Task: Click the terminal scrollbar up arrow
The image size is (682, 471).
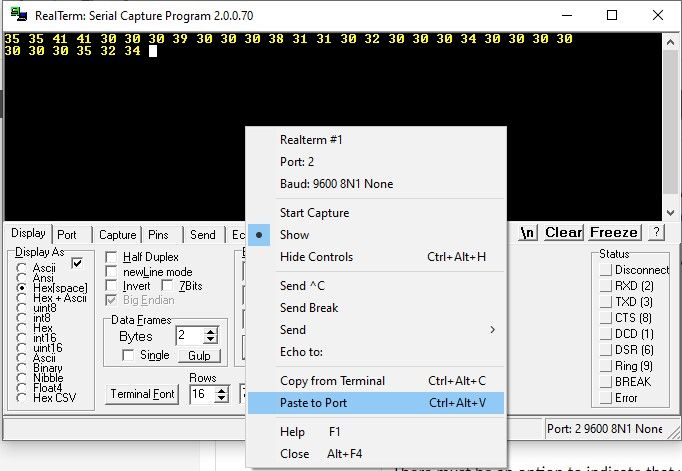Action: click(x=670, y=43)
